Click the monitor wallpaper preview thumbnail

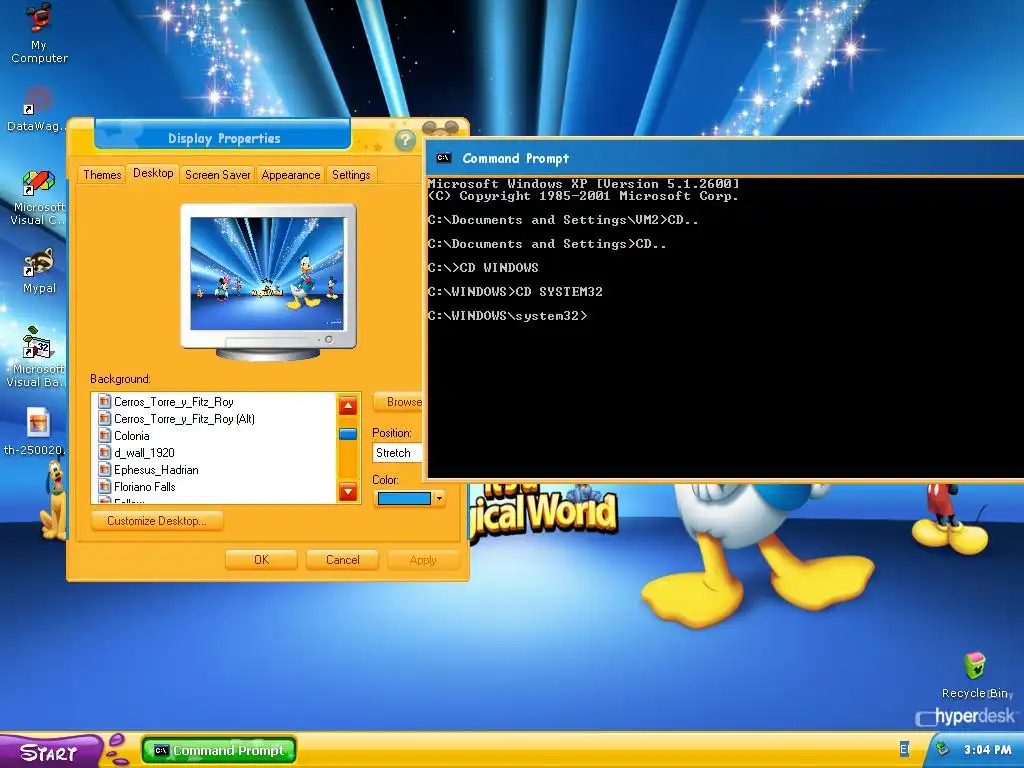click(x=267, y=274)
